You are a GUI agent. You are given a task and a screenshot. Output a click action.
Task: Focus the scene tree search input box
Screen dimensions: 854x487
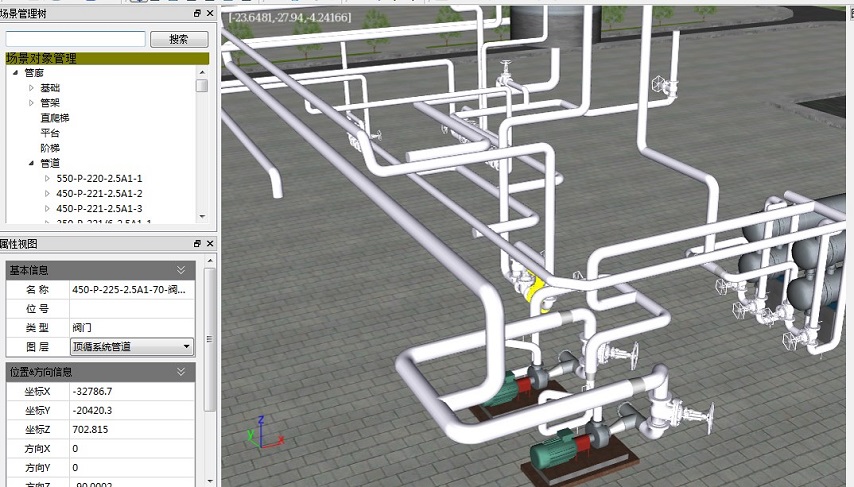[75, 40]
